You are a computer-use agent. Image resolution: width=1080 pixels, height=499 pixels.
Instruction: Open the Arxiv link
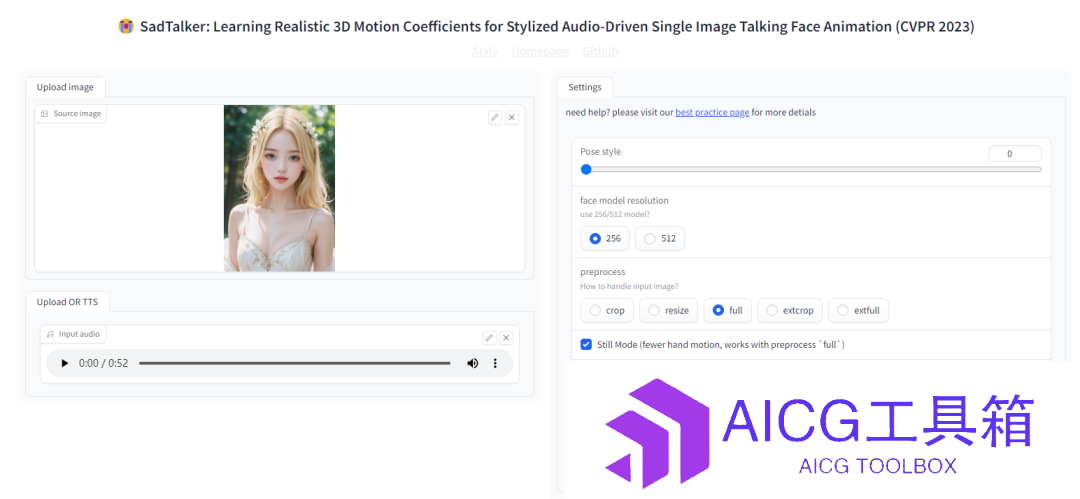[485, 51]
